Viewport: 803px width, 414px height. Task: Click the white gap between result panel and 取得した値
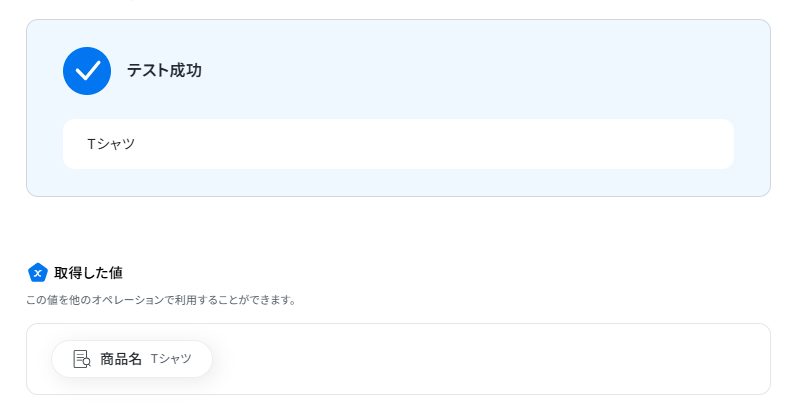[x=400, y=228]
